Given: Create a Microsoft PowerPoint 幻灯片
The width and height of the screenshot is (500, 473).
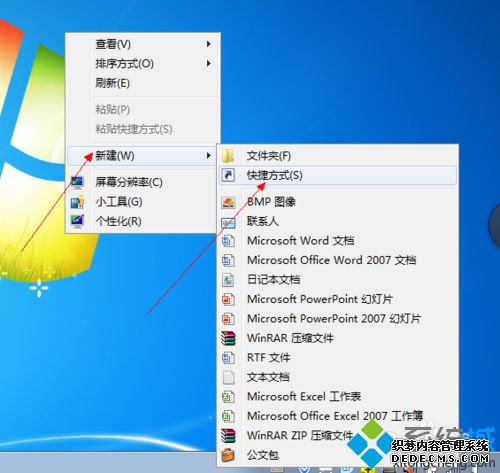Looking at the screenshot, I should click(x=338, y=299).
